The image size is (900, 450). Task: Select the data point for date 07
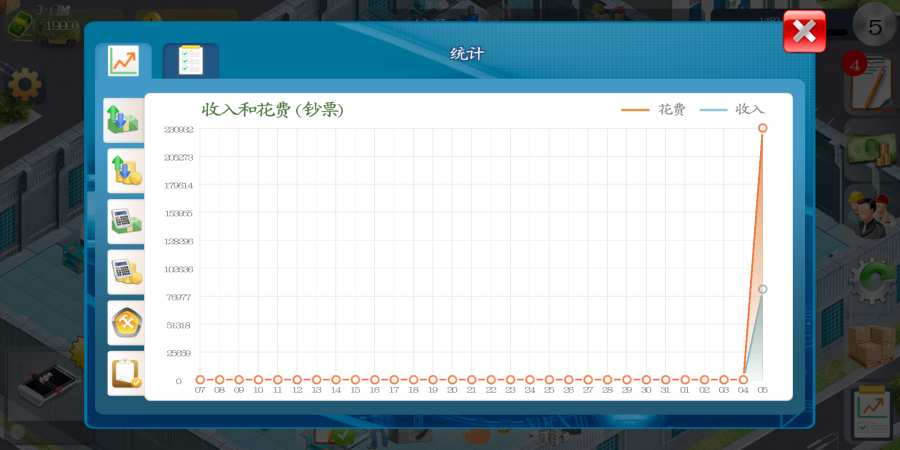[200, 379]
